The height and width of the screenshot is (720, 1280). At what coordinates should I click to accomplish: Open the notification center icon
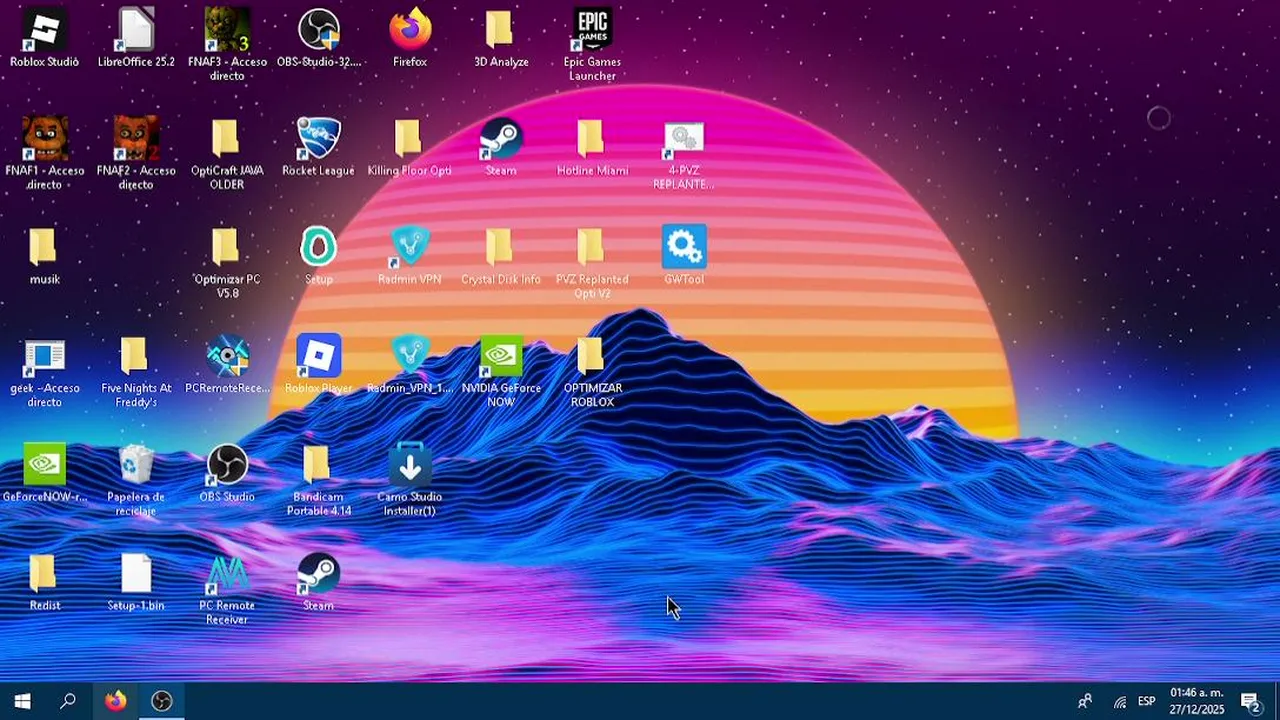(1250, 701)
